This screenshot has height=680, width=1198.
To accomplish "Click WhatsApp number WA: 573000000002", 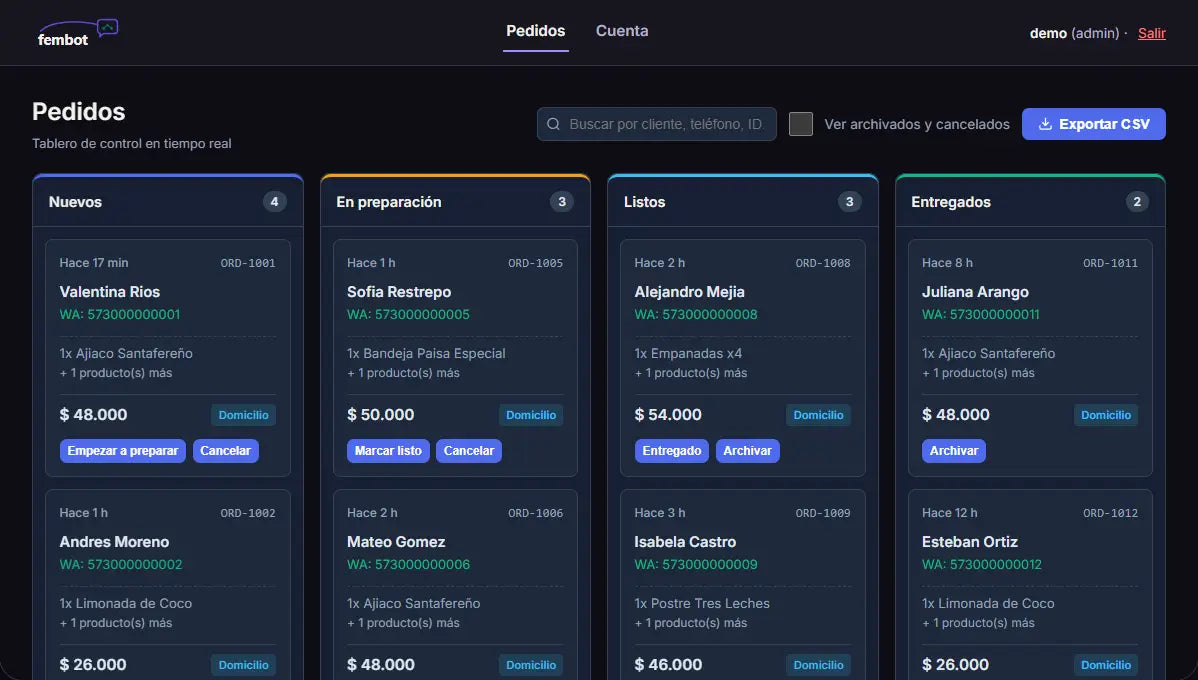I will click(x=121, y=564).
